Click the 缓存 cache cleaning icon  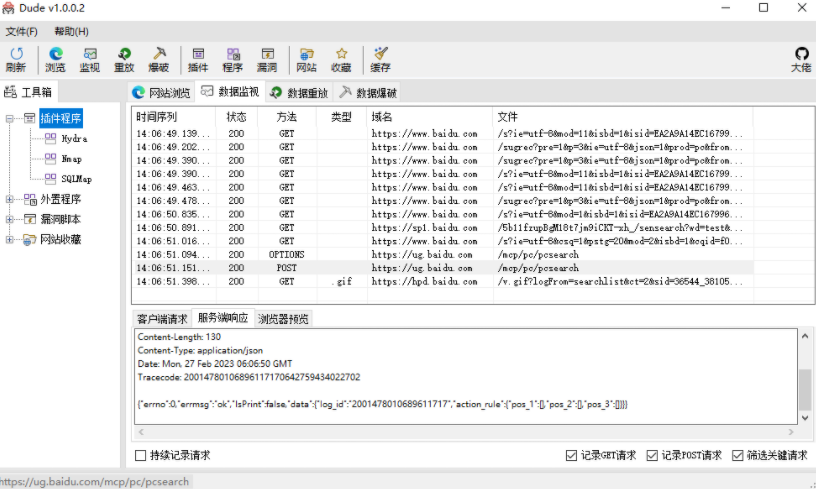click(381, 54)
